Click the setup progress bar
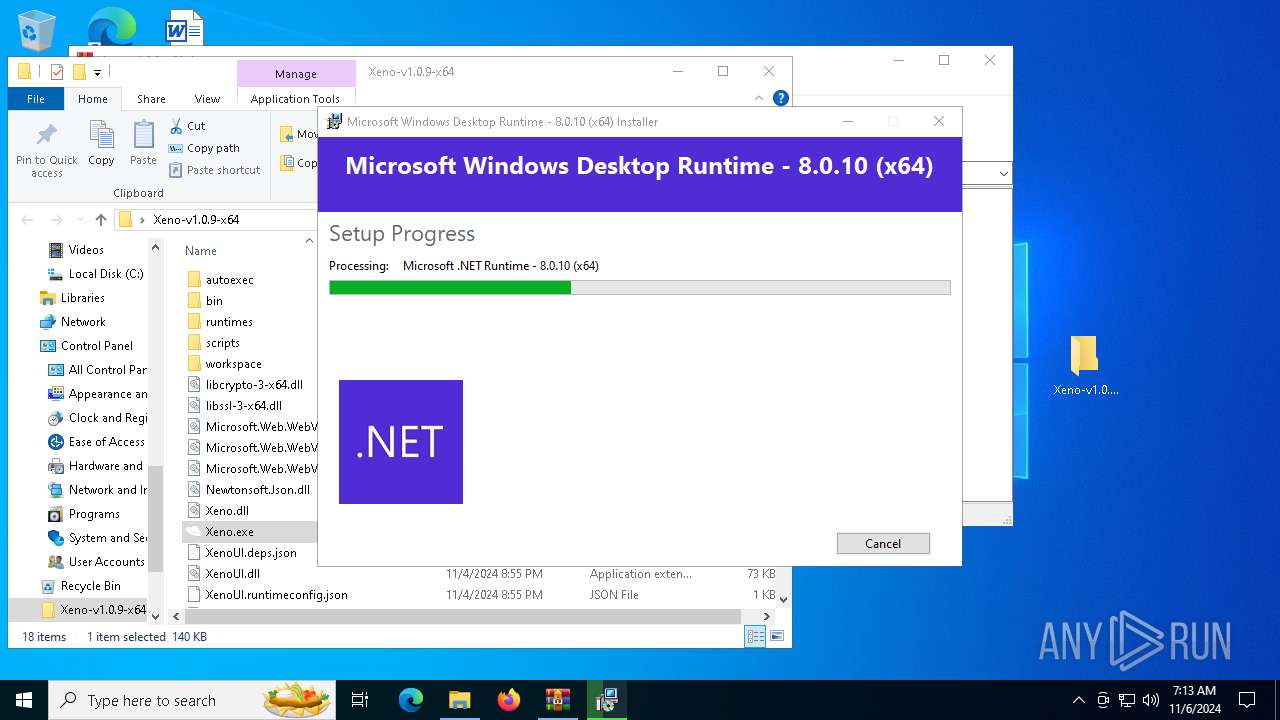 (x=639, y=287)
